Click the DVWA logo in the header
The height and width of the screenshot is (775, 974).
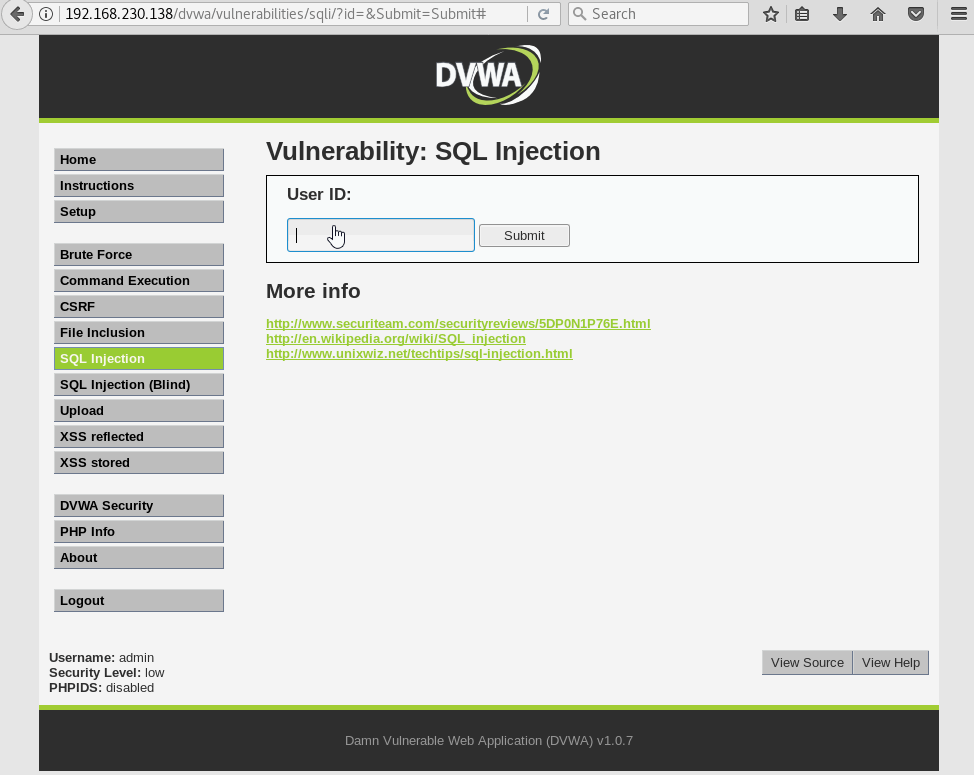tap(488, 75)
